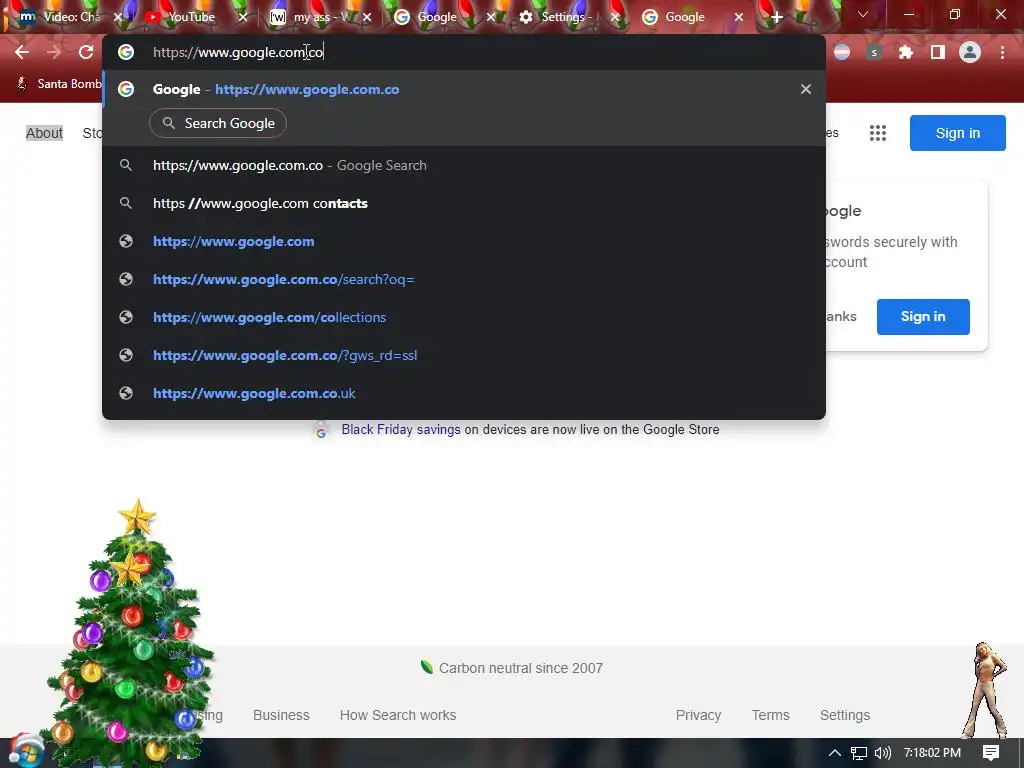Open the Santa Bomb bookmark
The image size is (1024, 768).
[x=59, y=84]
